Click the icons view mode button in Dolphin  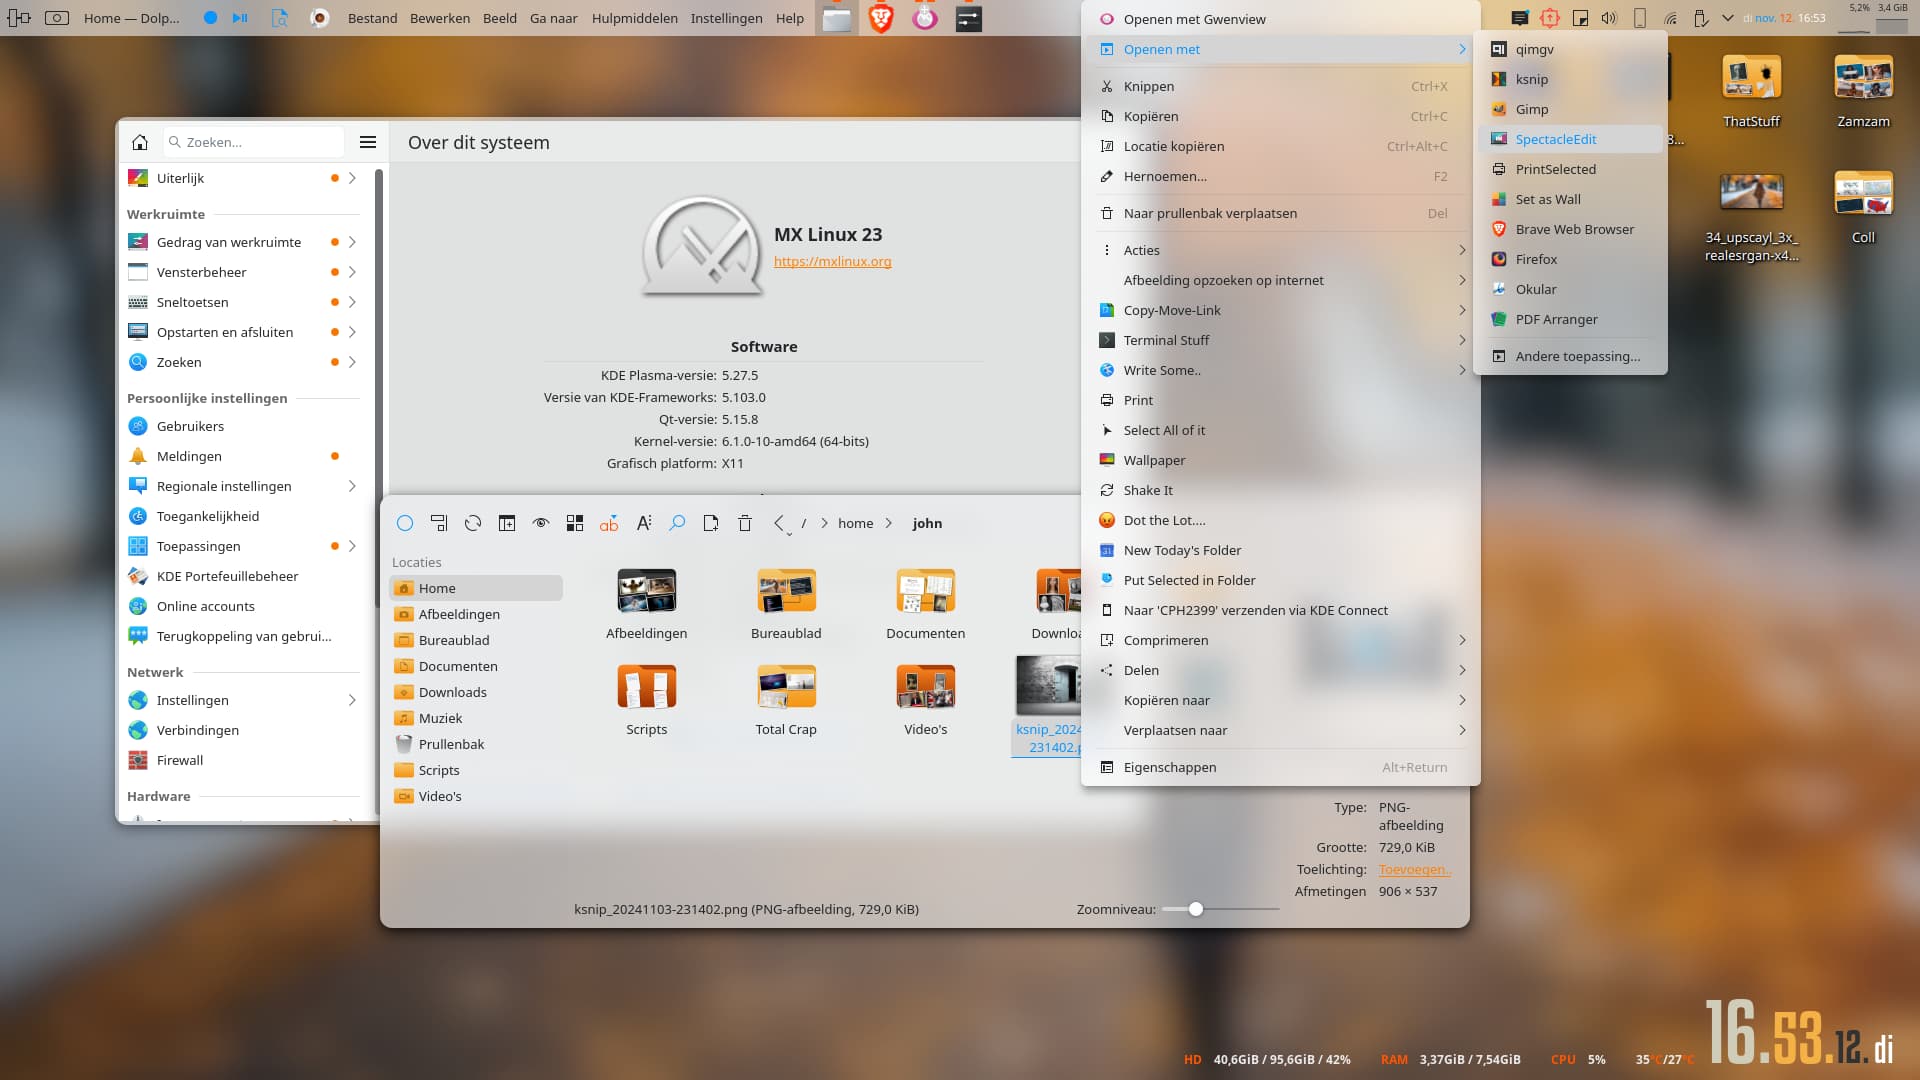pyautogui.click(x=575, y=523)
